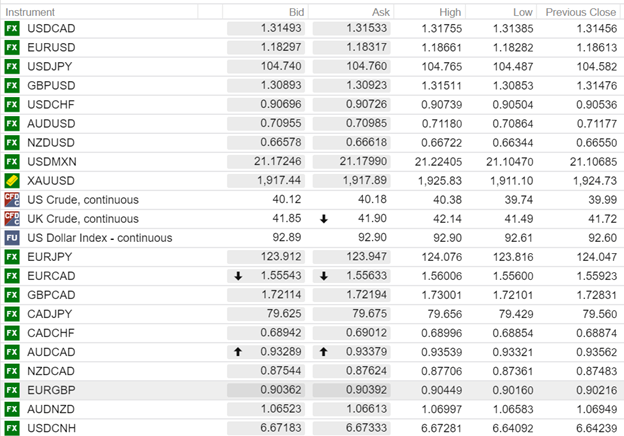624x436 pixels.
Task: Click the Previous Close column header
Action: [x=581, y=11]
